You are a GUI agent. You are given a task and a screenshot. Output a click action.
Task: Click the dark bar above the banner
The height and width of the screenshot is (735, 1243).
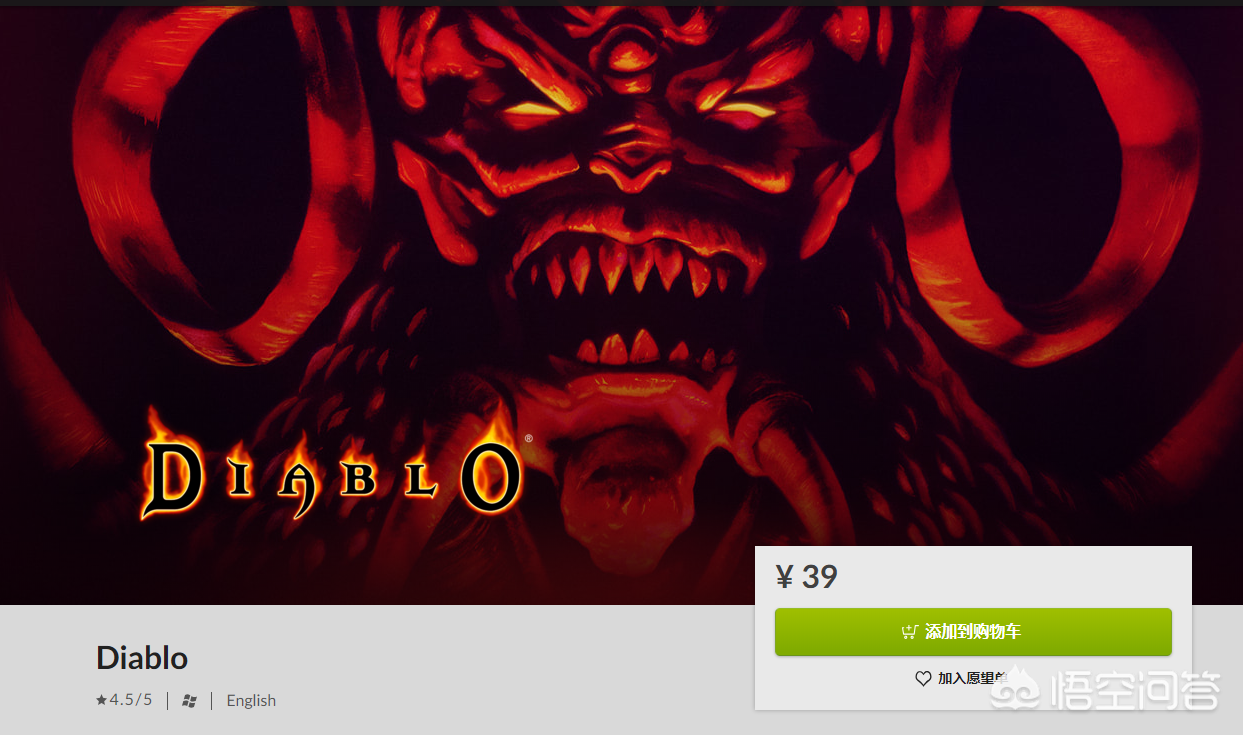(x=621, y=3)
